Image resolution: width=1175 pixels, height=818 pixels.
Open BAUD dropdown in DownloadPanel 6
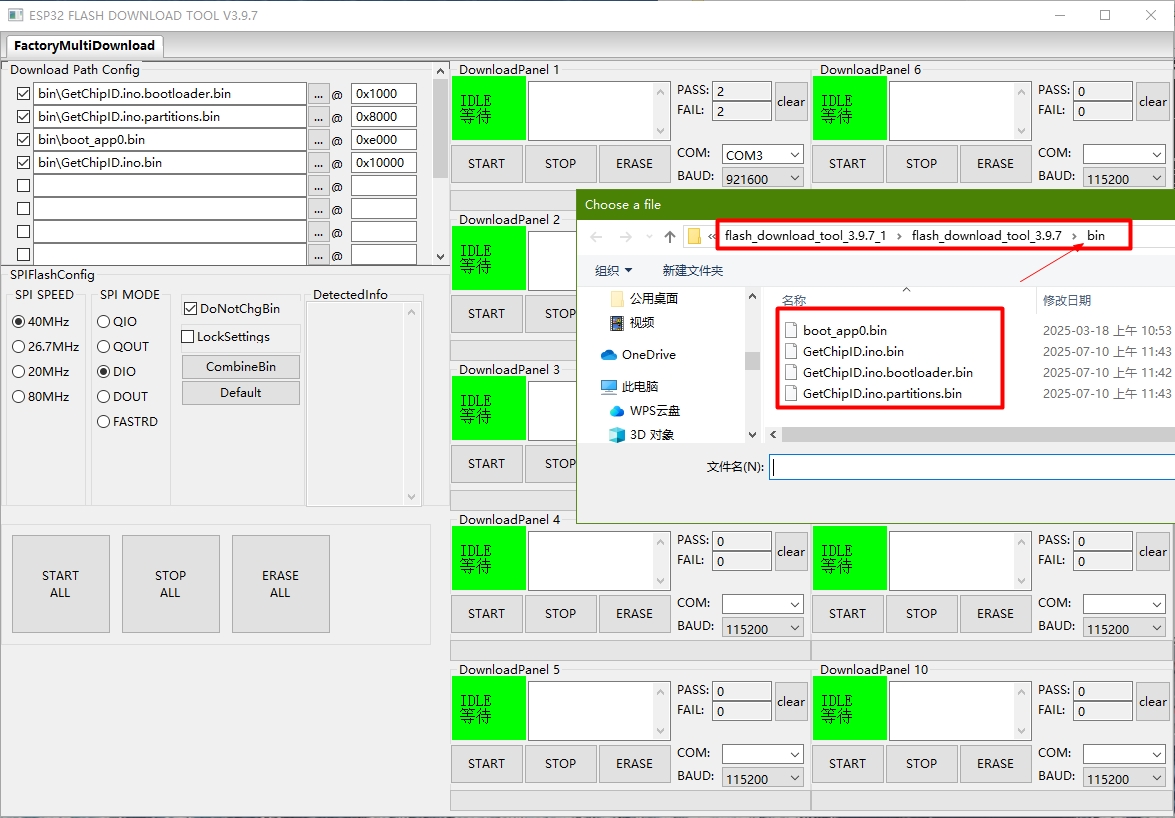pyautogui.click(x=1124, y=178)
